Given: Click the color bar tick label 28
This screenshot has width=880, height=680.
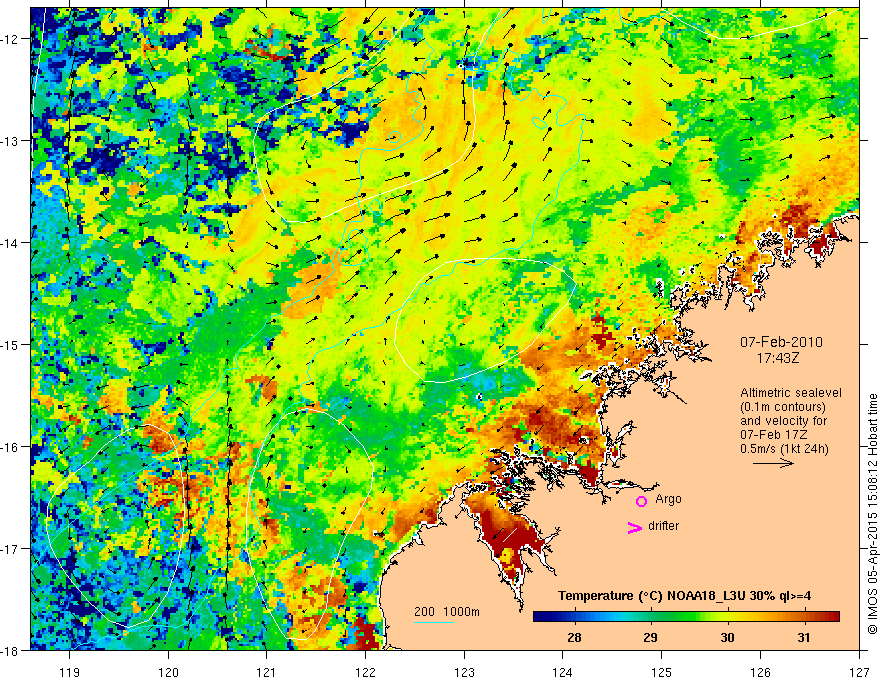Looking at the screenshot, I should click(574, 637).
